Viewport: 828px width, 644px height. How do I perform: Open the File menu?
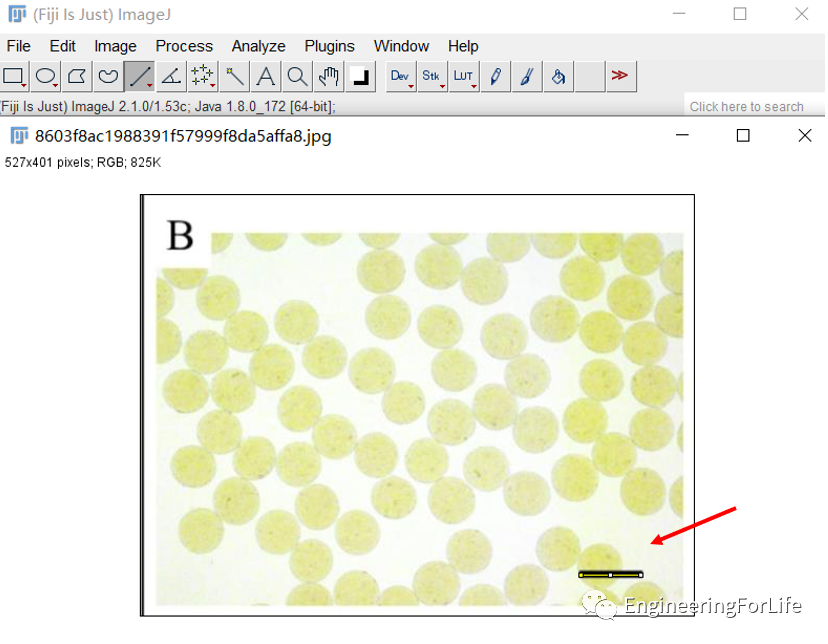tap(18, 46)
